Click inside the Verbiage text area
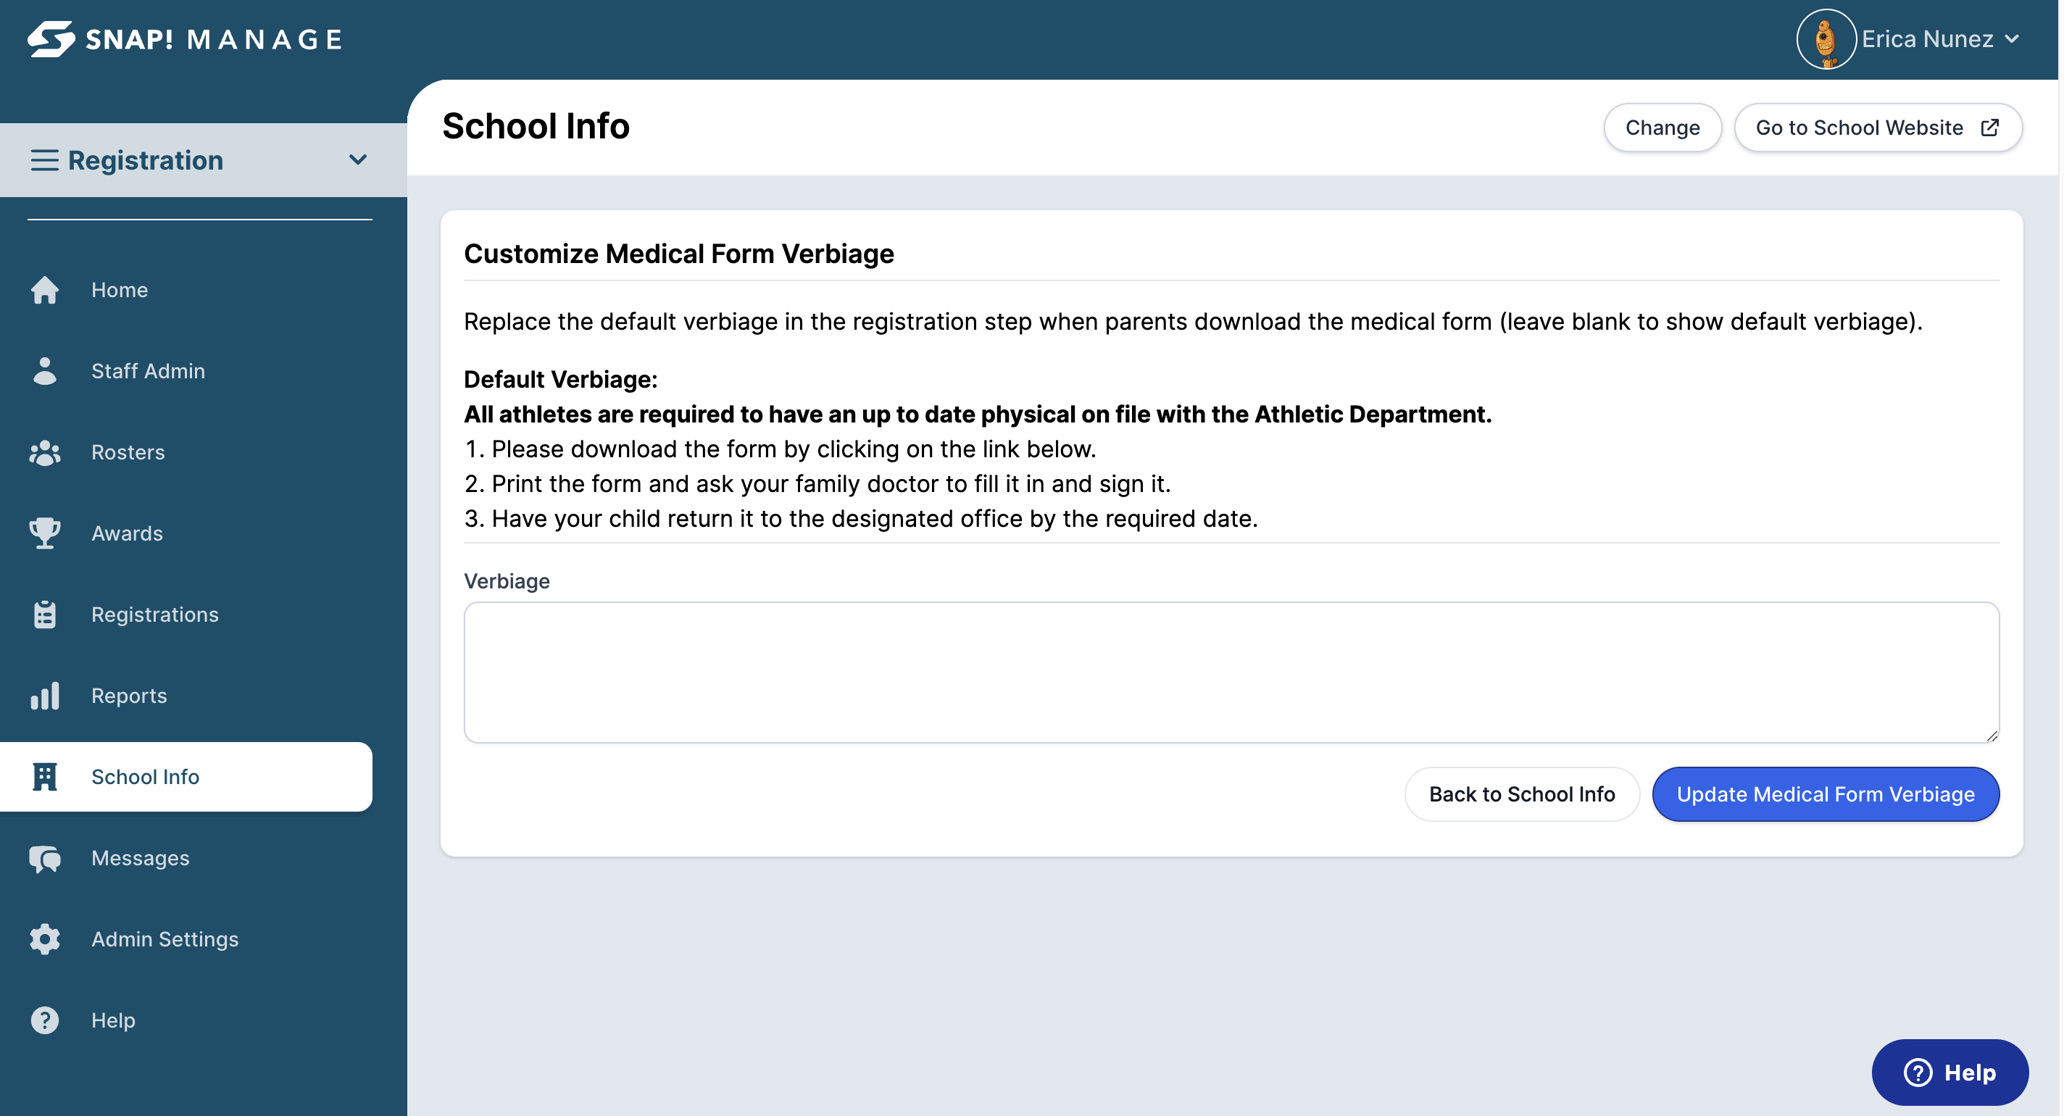 tap(1230, 672)
